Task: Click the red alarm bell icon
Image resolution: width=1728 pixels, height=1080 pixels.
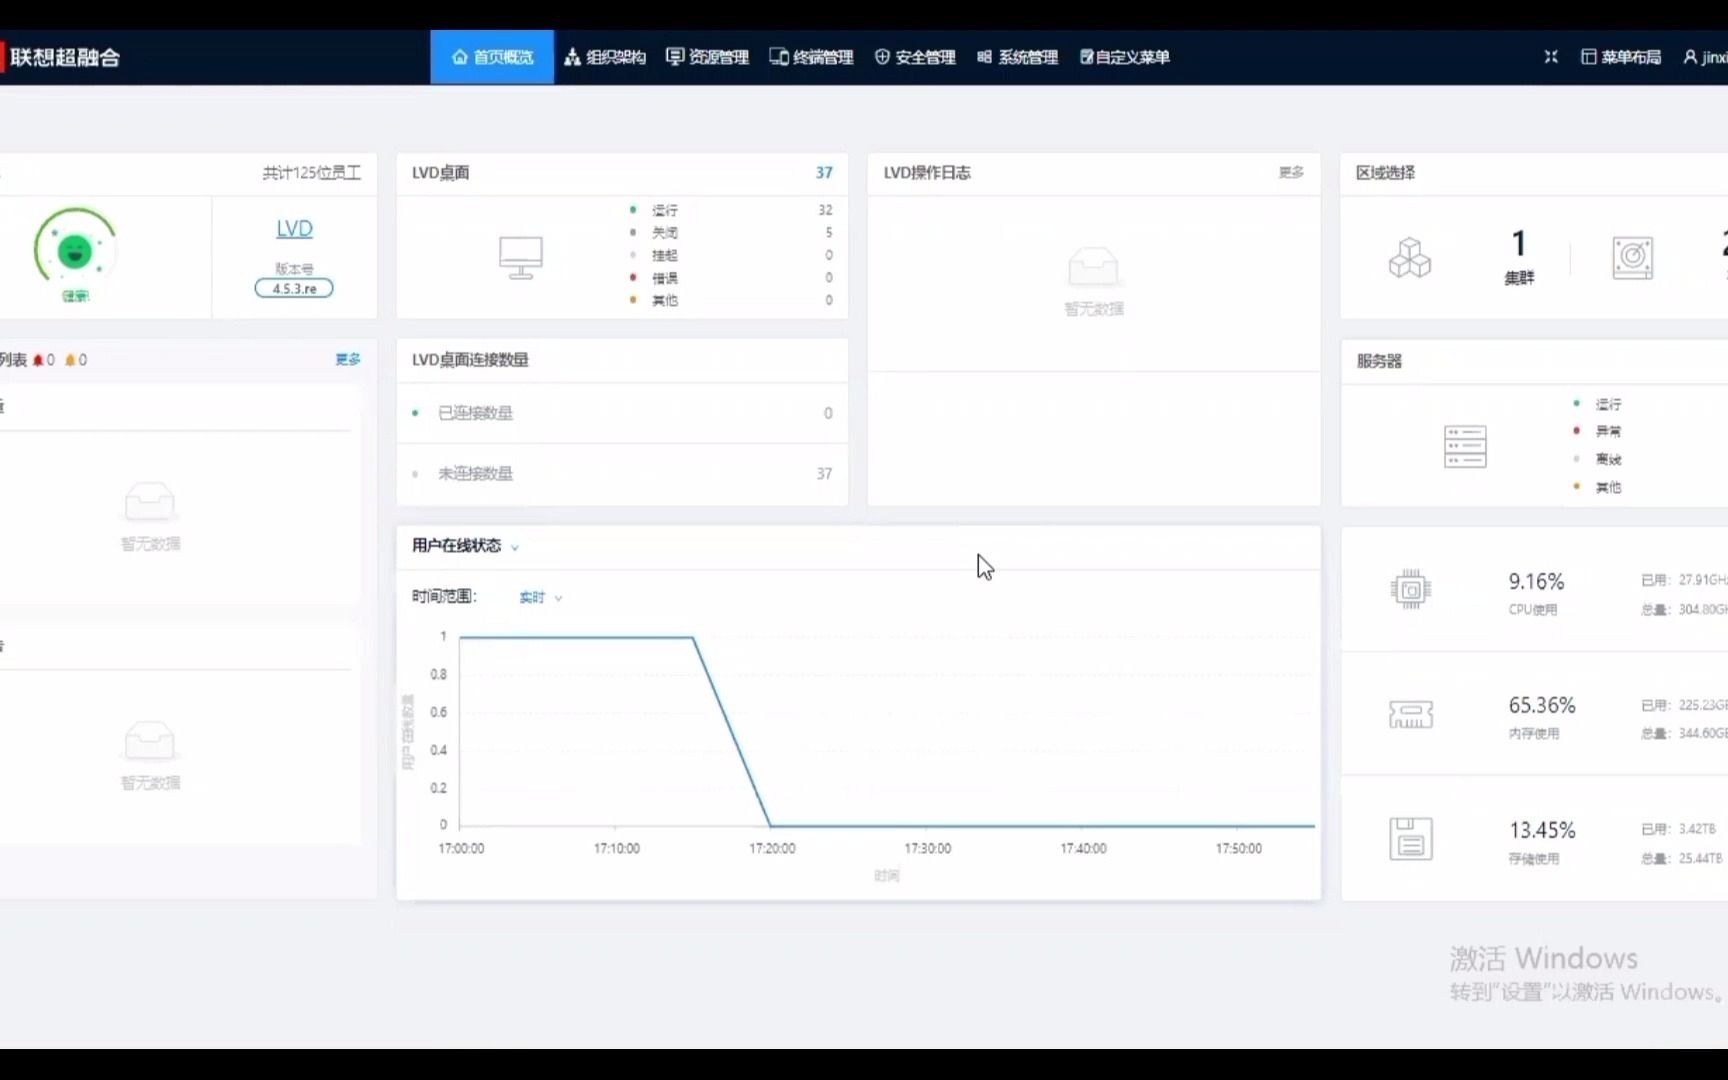Action: (38, 360)
